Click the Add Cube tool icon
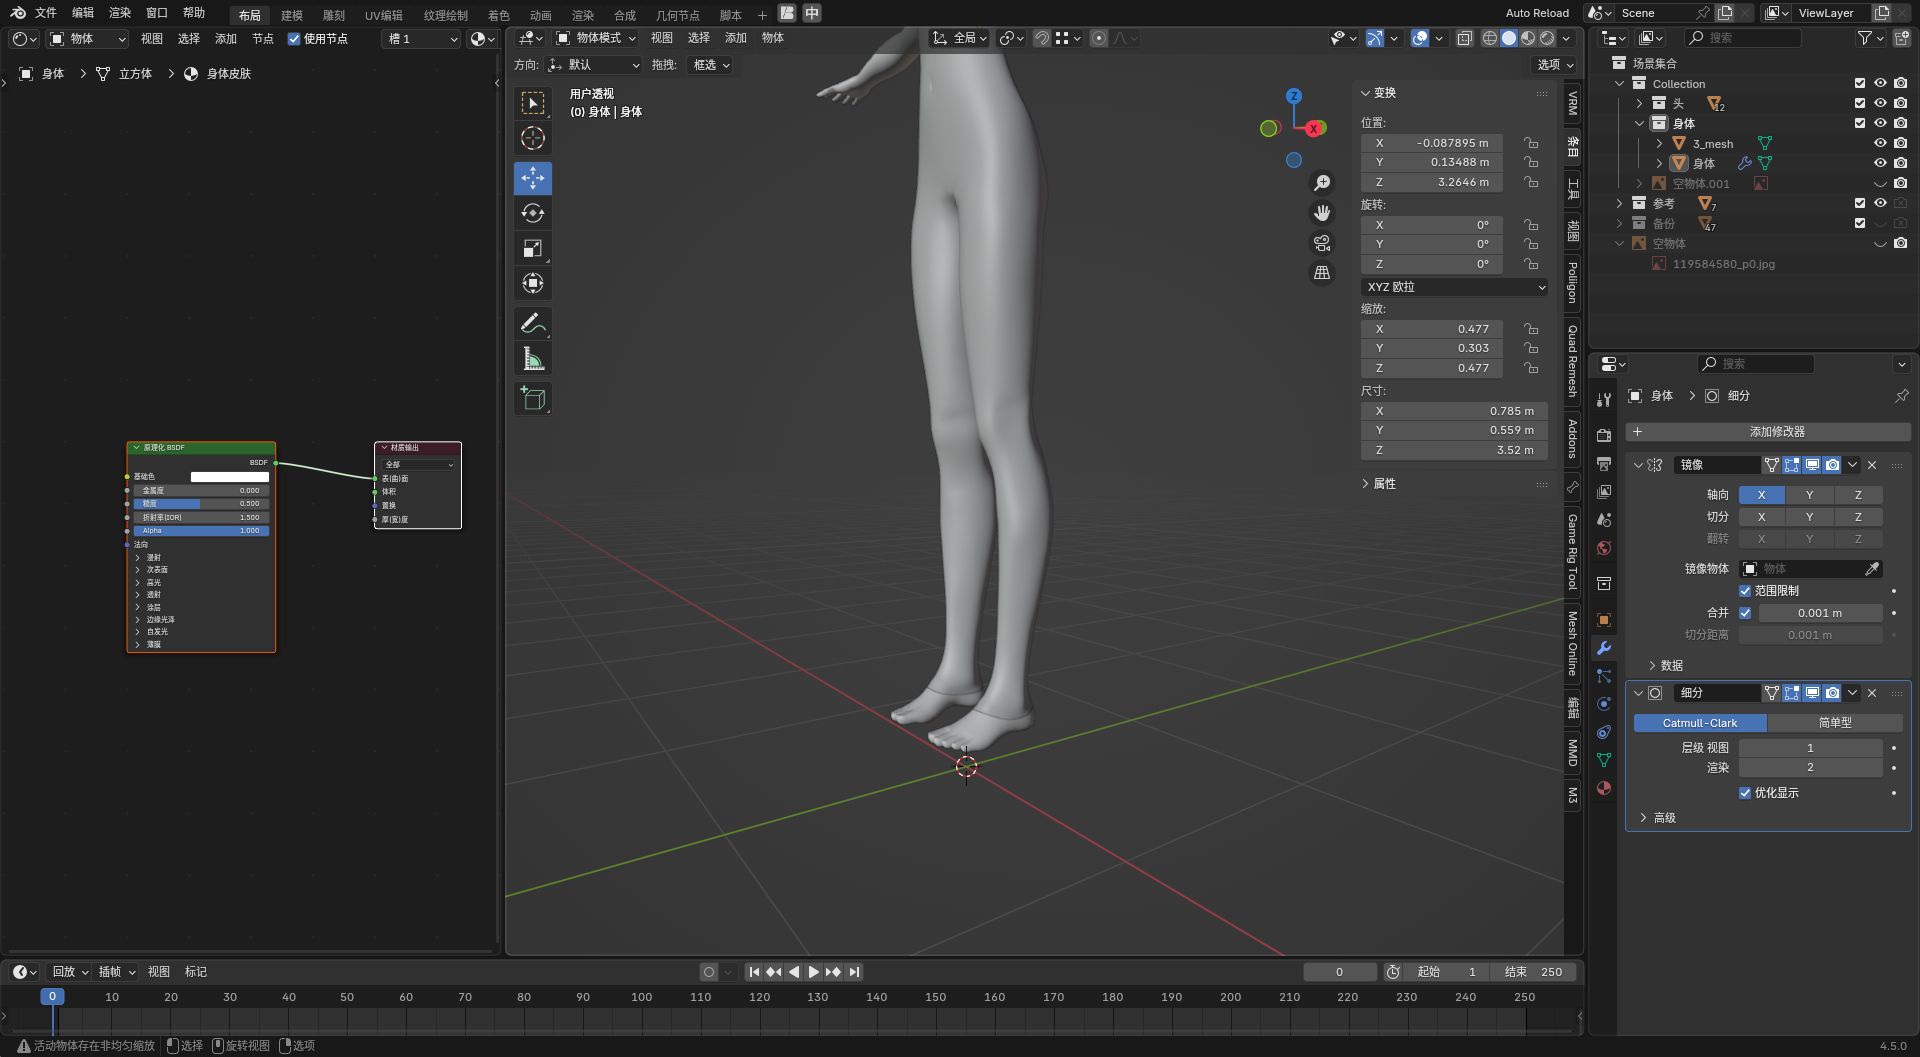Viewport: 1920px width, 1057px height. tap(532, 398)
